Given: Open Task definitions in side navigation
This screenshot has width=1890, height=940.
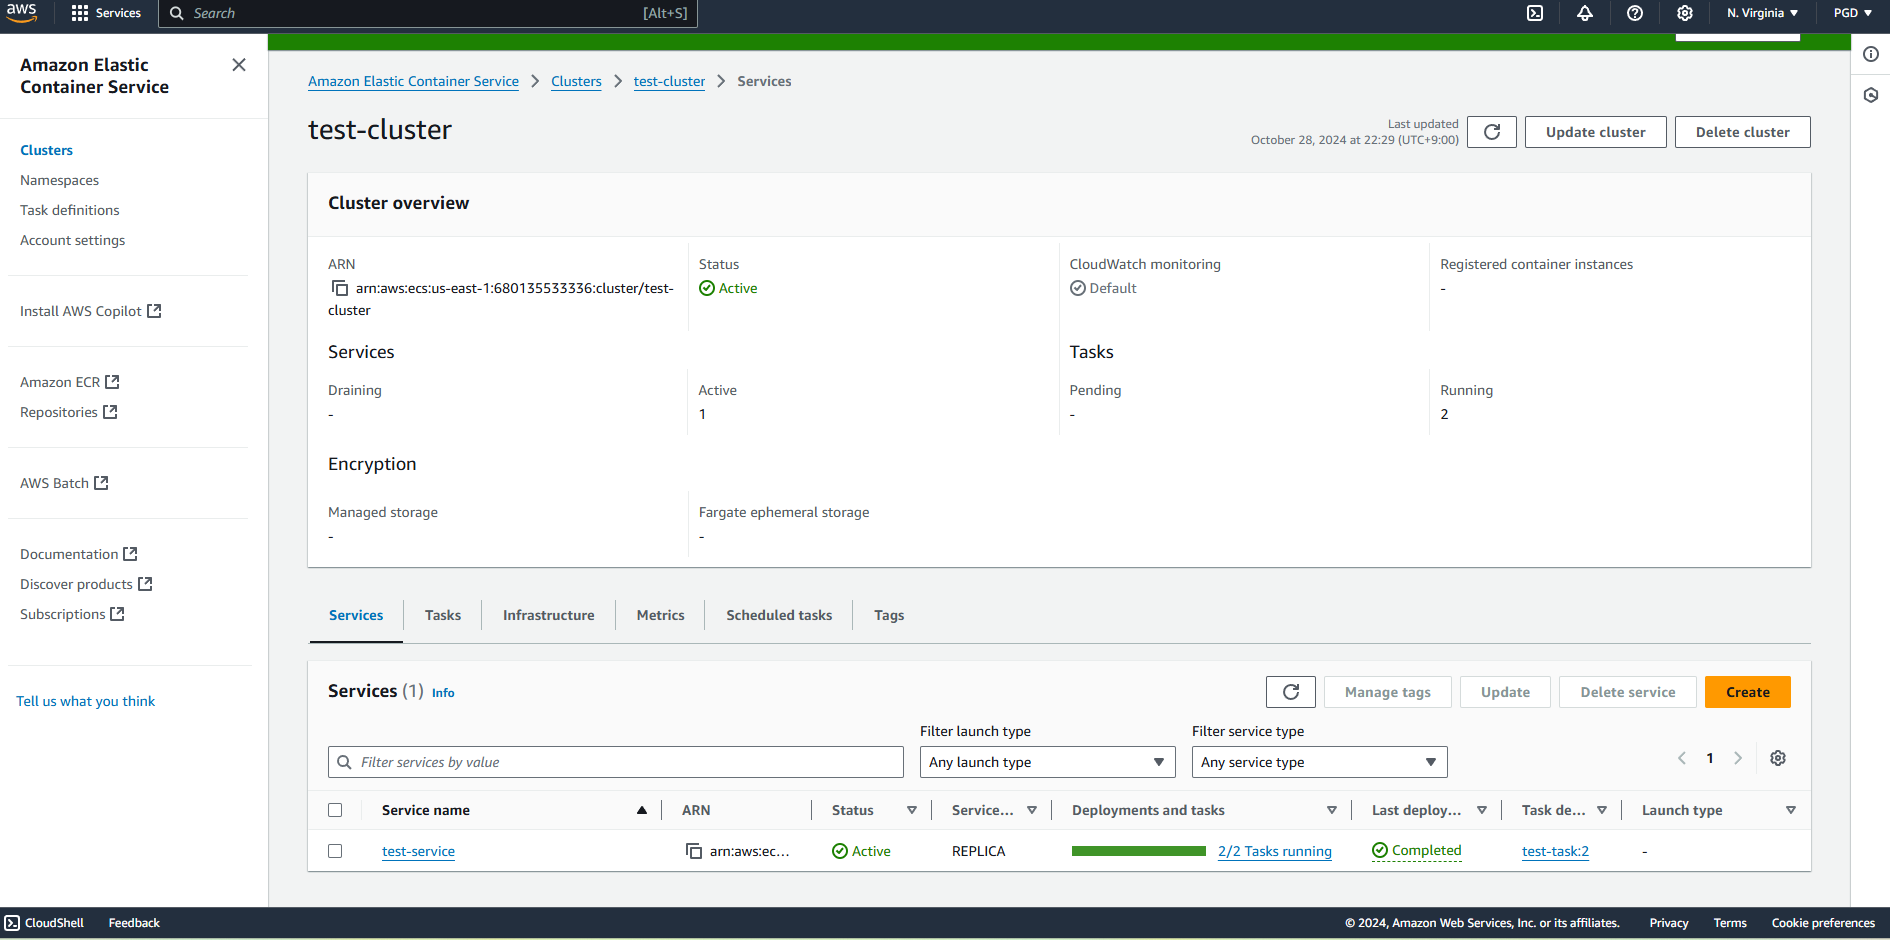Looking at the screenshot, I should click(70, 210).
